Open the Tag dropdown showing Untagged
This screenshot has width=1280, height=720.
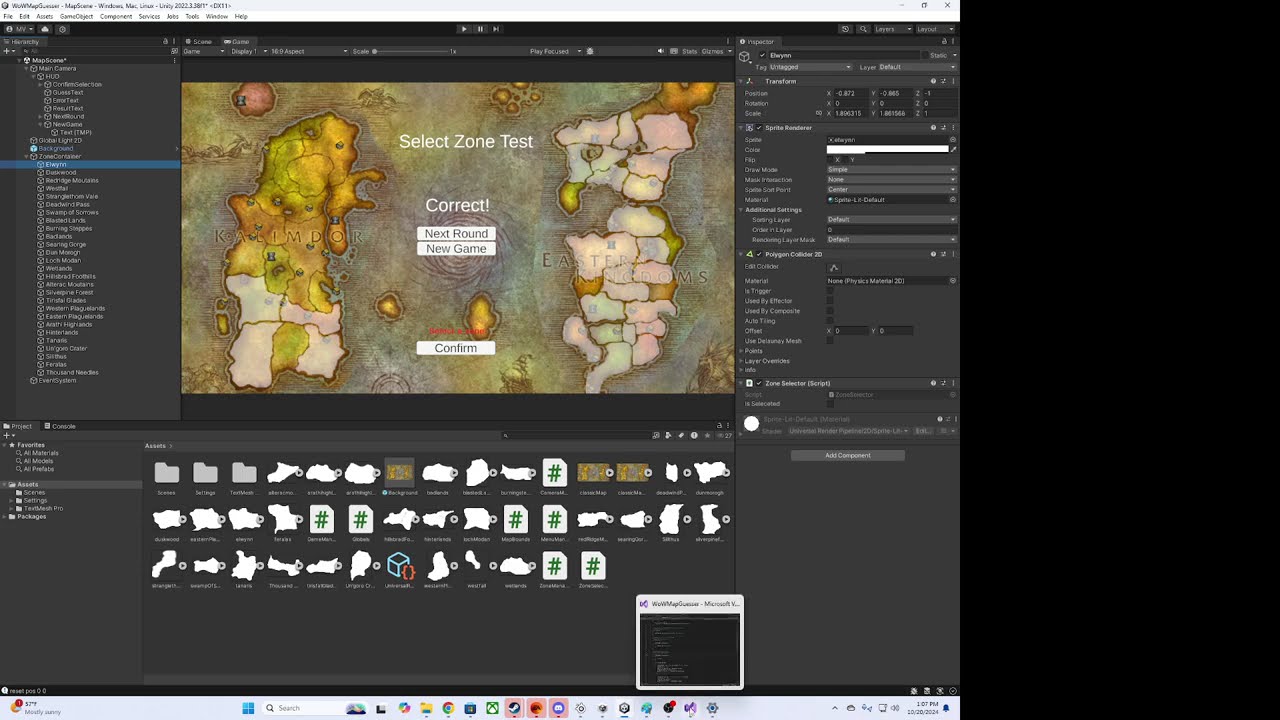point(809,67)
